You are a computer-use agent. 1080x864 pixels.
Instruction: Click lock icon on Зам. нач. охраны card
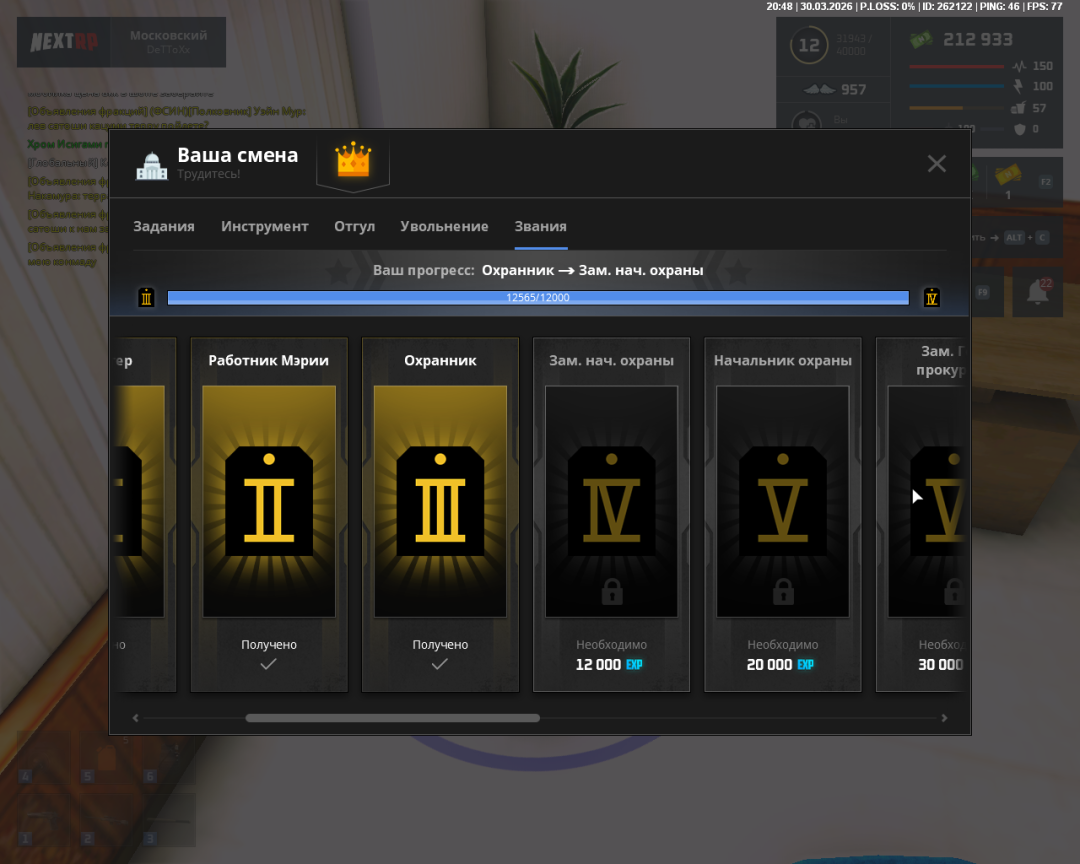[612, 591]
